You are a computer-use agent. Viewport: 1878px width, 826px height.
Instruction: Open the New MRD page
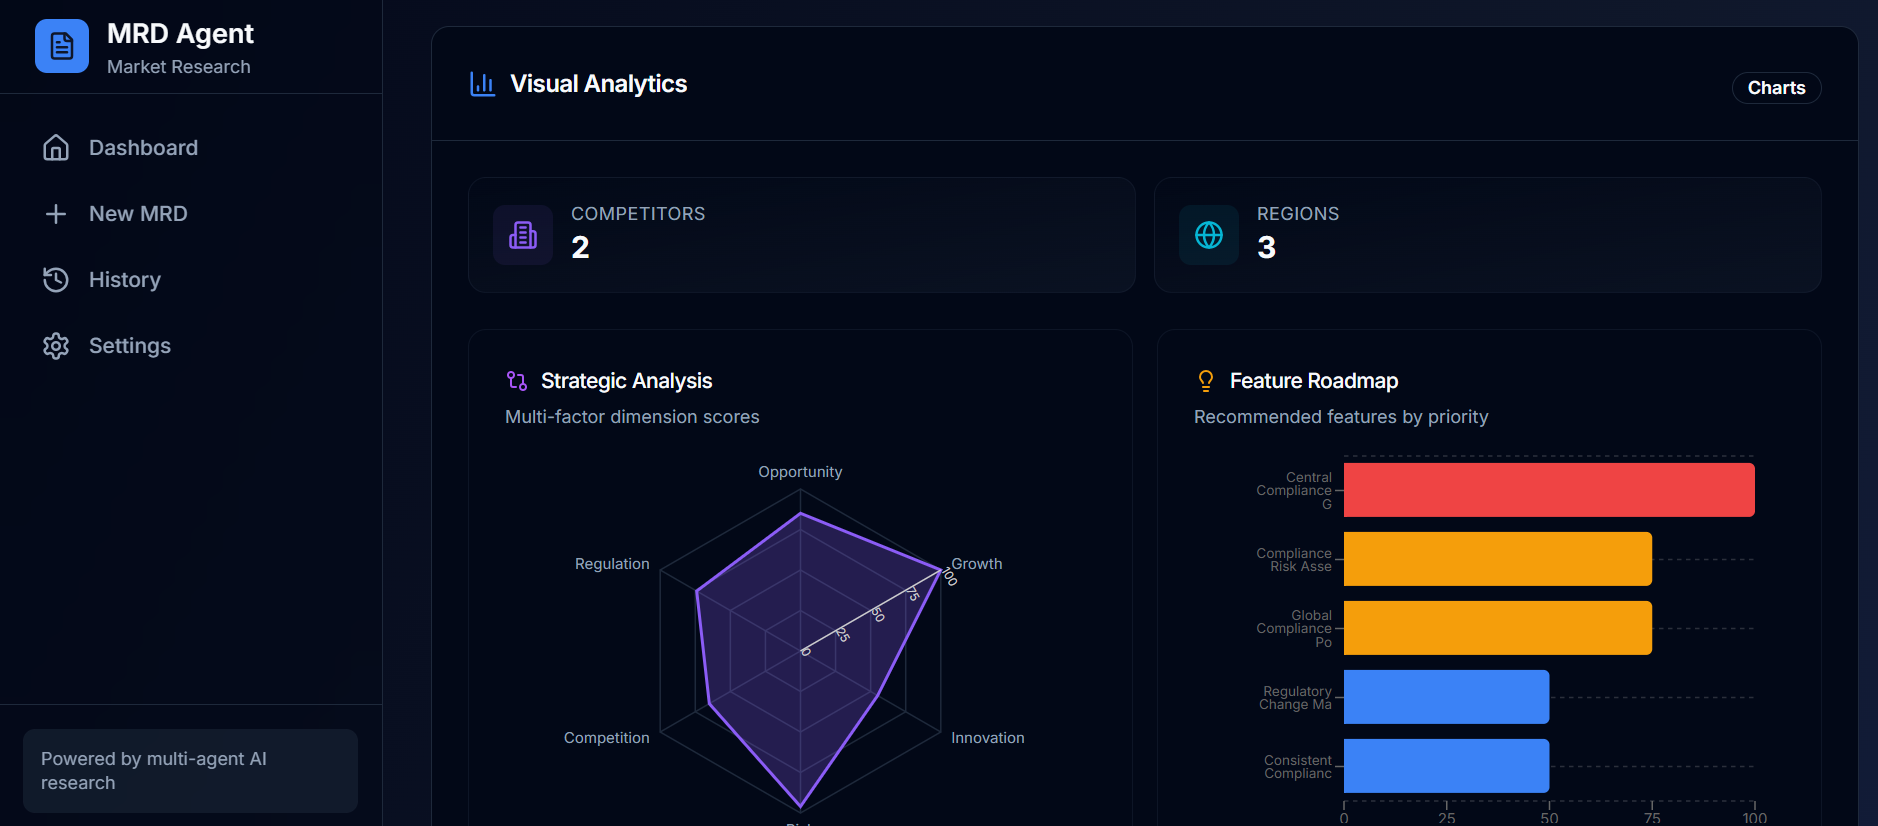(138, 213)
